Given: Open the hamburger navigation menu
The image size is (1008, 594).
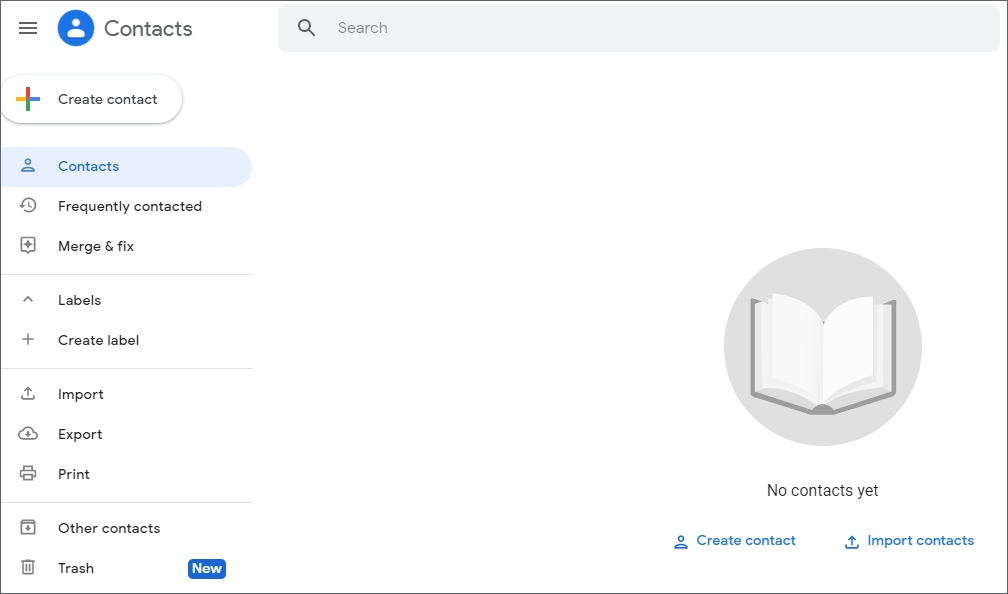Looking at the screenshot, I should (27, 28).
